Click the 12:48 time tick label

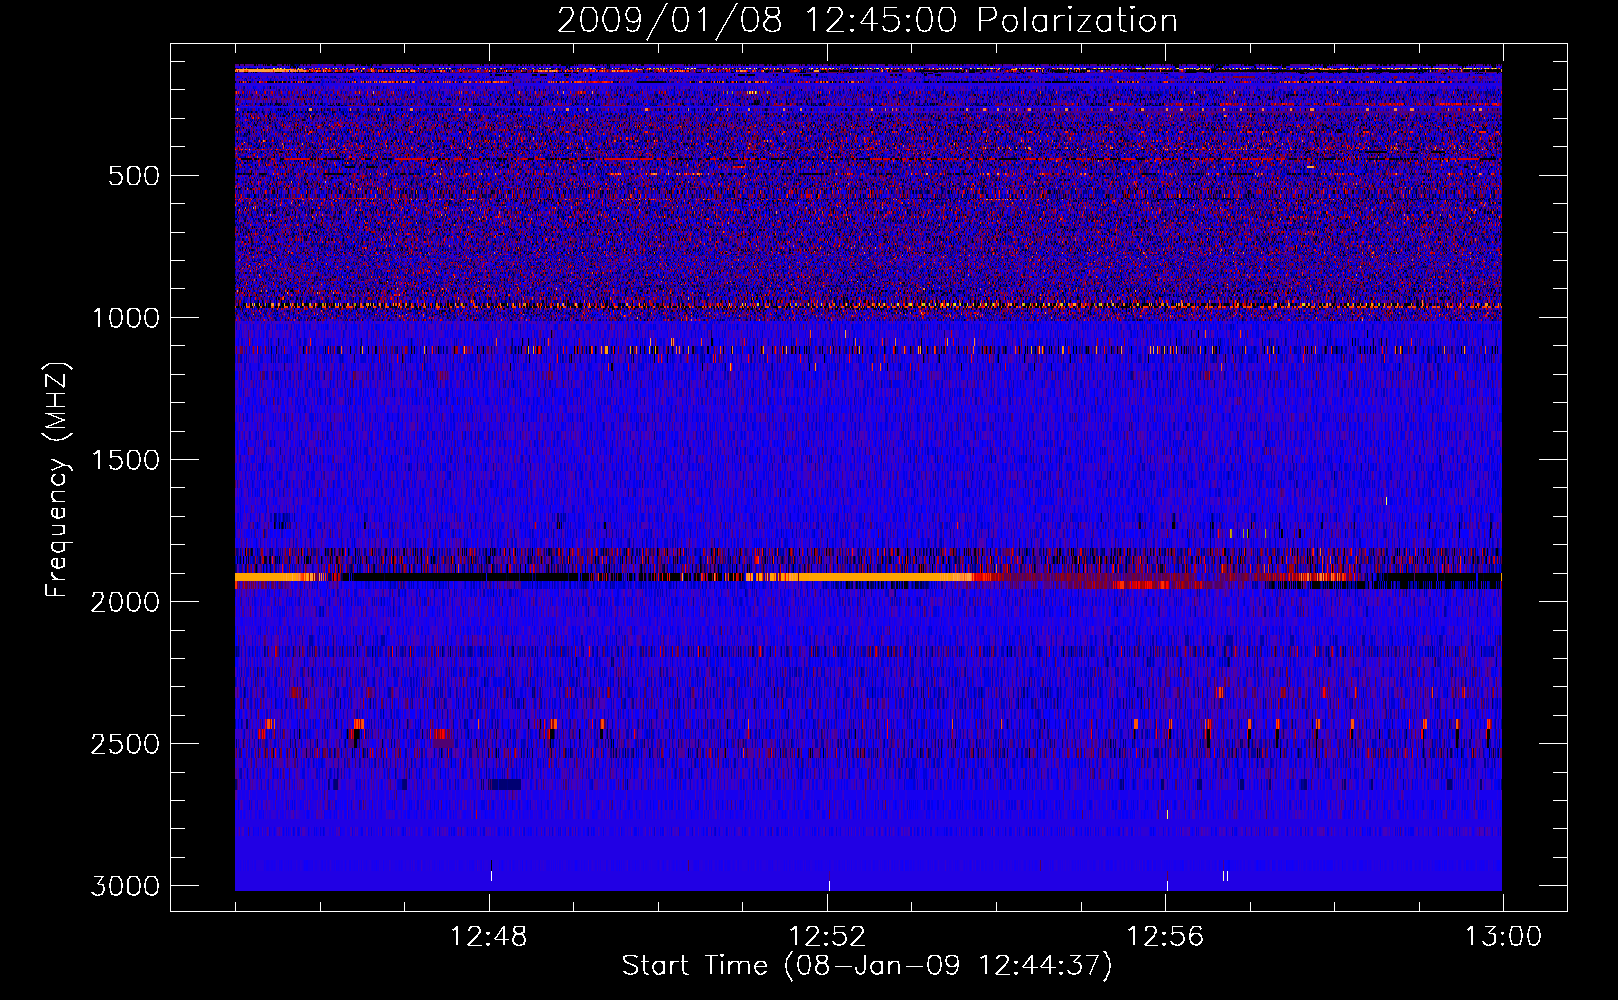[489, 937]
